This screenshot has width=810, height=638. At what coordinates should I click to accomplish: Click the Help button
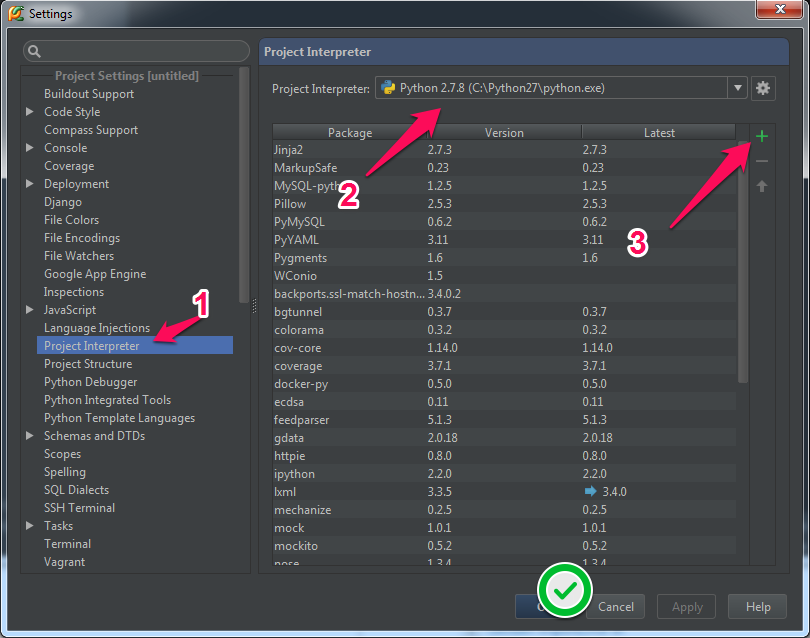(x=757, y=606)
